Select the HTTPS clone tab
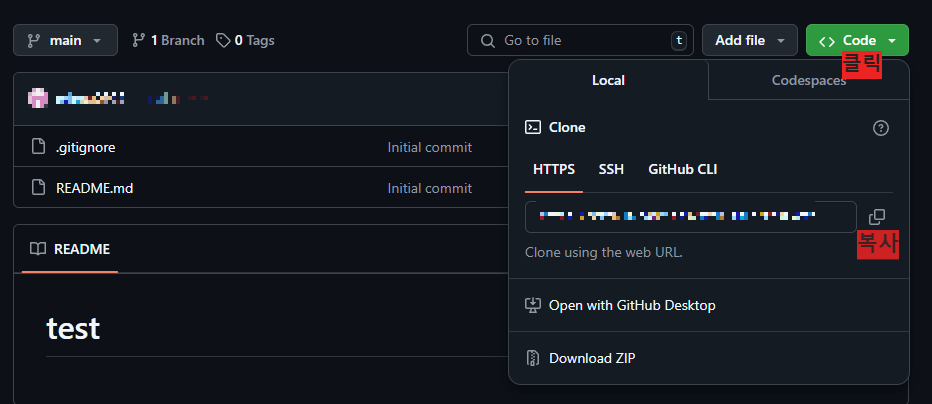Viewport: 932px width, 404px height. [554, 169]
